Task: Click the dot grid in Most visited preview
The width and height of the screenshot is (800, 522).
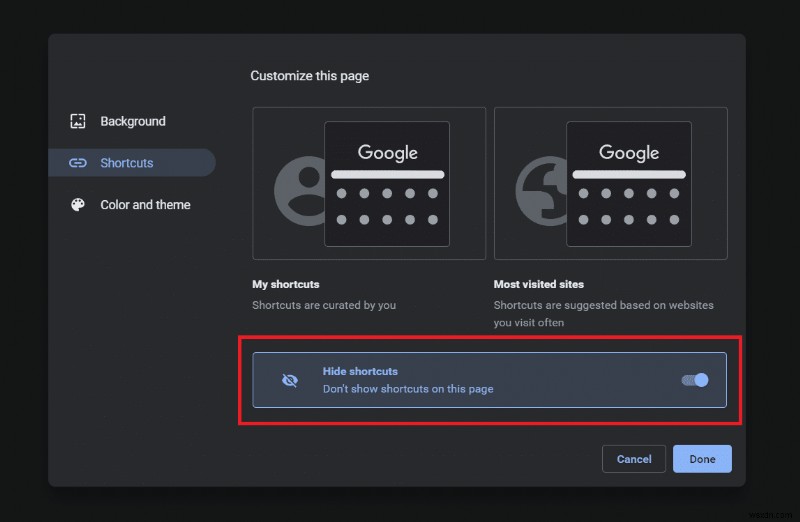Action: point(629,206)
